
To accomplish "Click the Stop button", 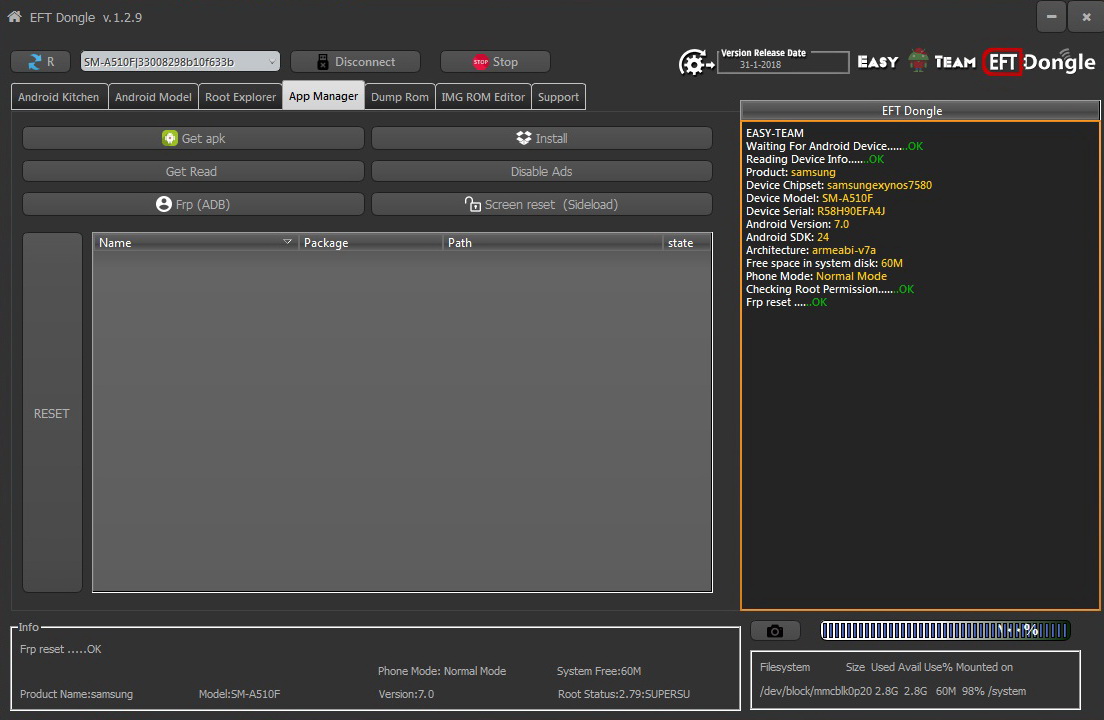I will 495,62.
